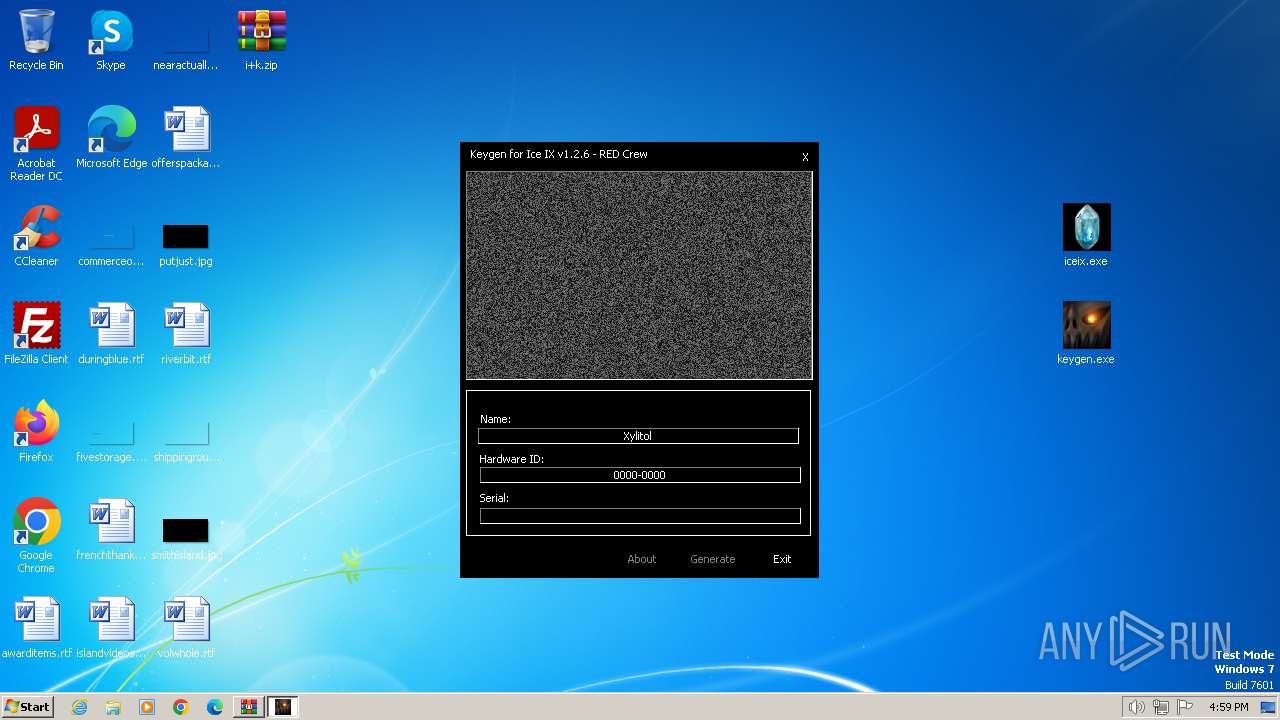Open the Recycle Bin icon

(36, 40)
